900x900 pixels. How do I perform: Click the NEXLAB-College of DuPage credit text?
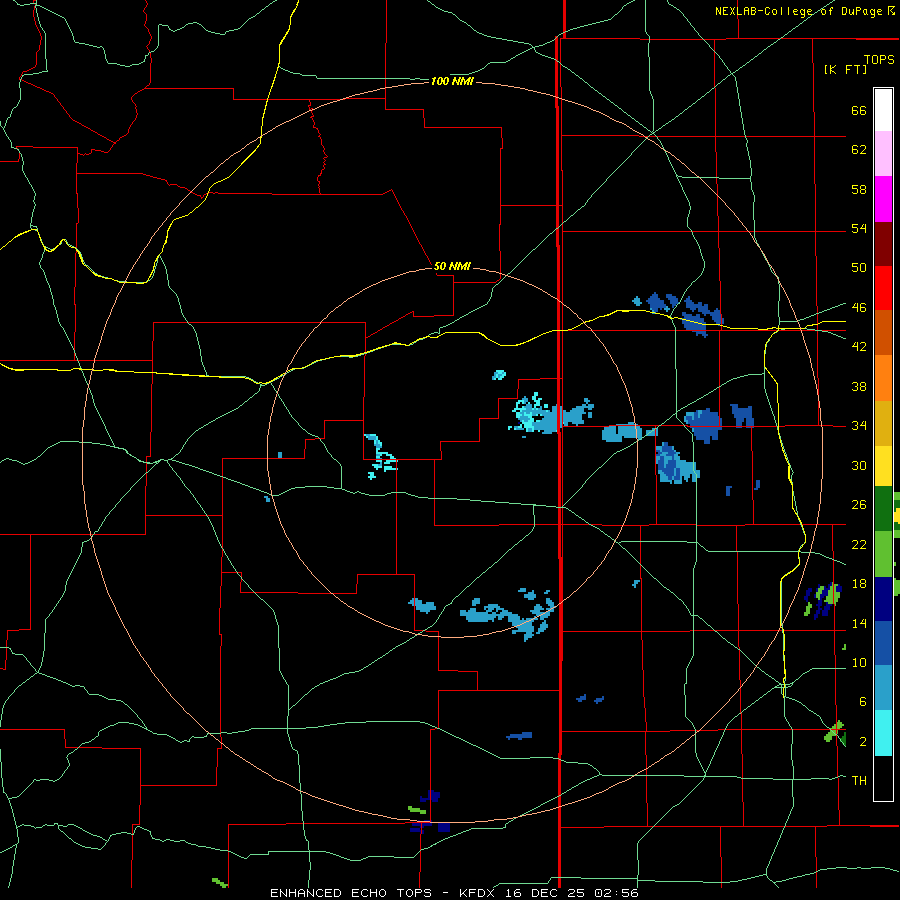799,11
